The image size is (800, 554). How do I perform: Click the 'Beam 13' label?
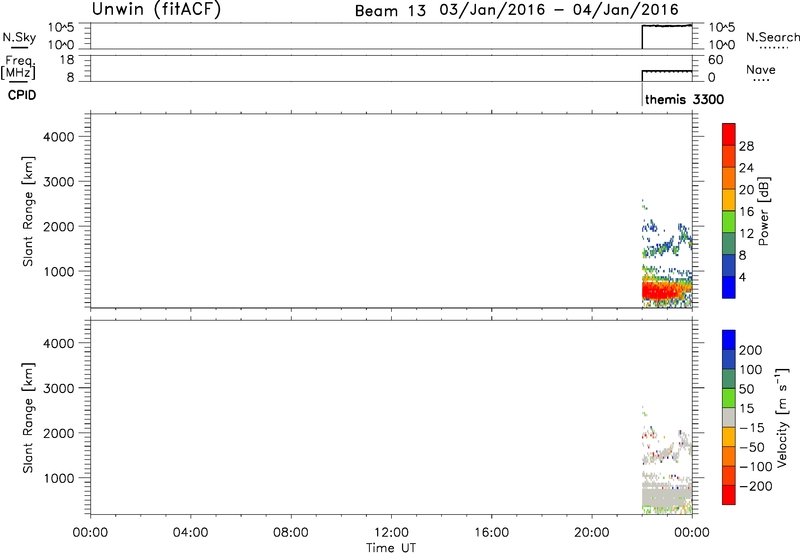(x=390, y=11)
